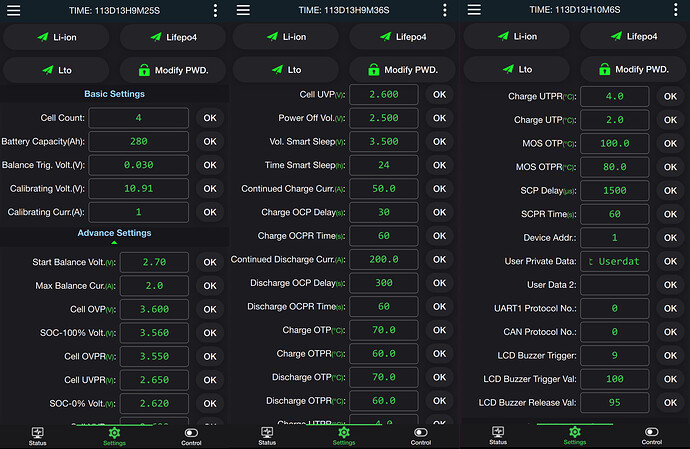Edit the Calibrating Curr.(A) field

click(x=139, y=212)
